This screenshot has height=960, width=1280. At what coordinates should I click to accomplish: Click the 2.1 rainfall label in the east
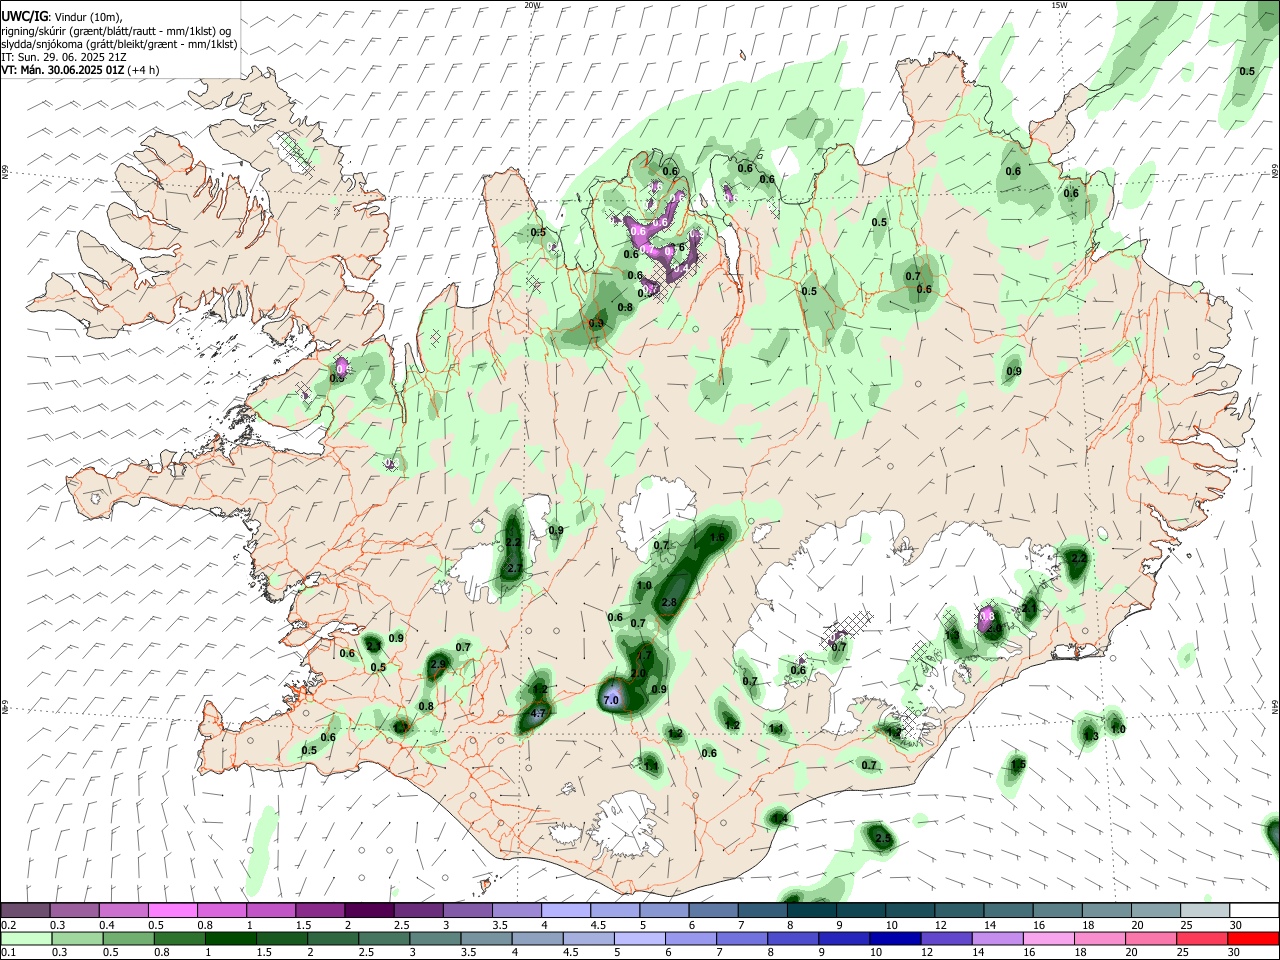pyautogui.click(x=1029, y=608)
